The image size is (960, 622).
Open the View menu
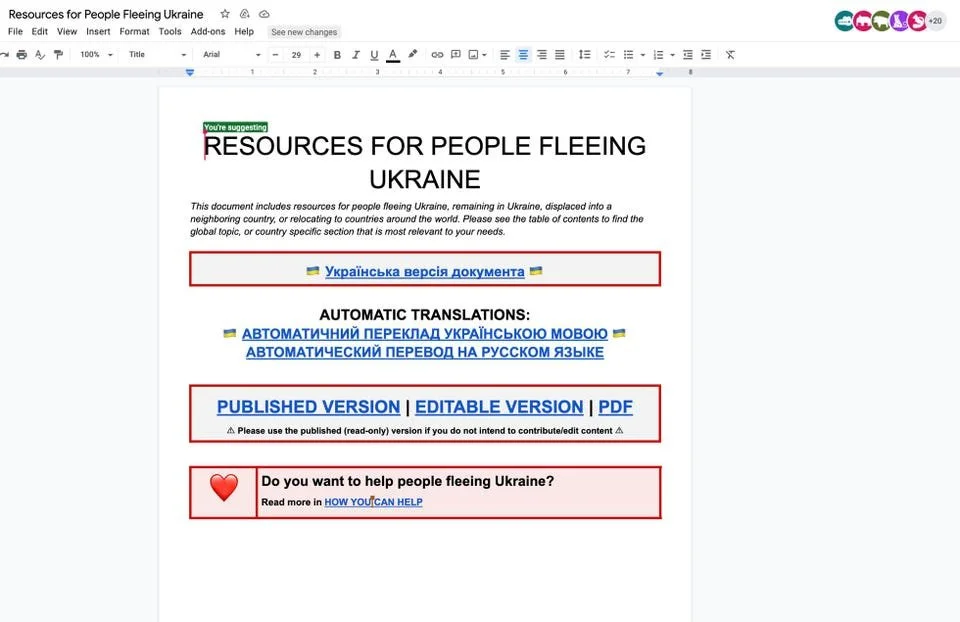click(67, 31)
